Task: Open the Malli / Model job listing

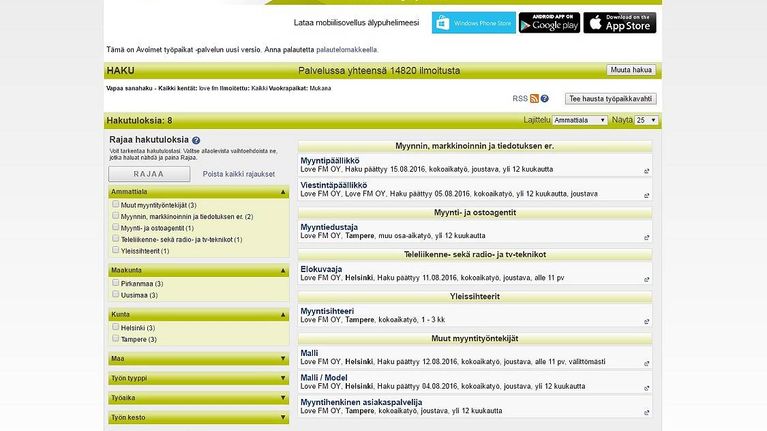Action: [323, 378]
